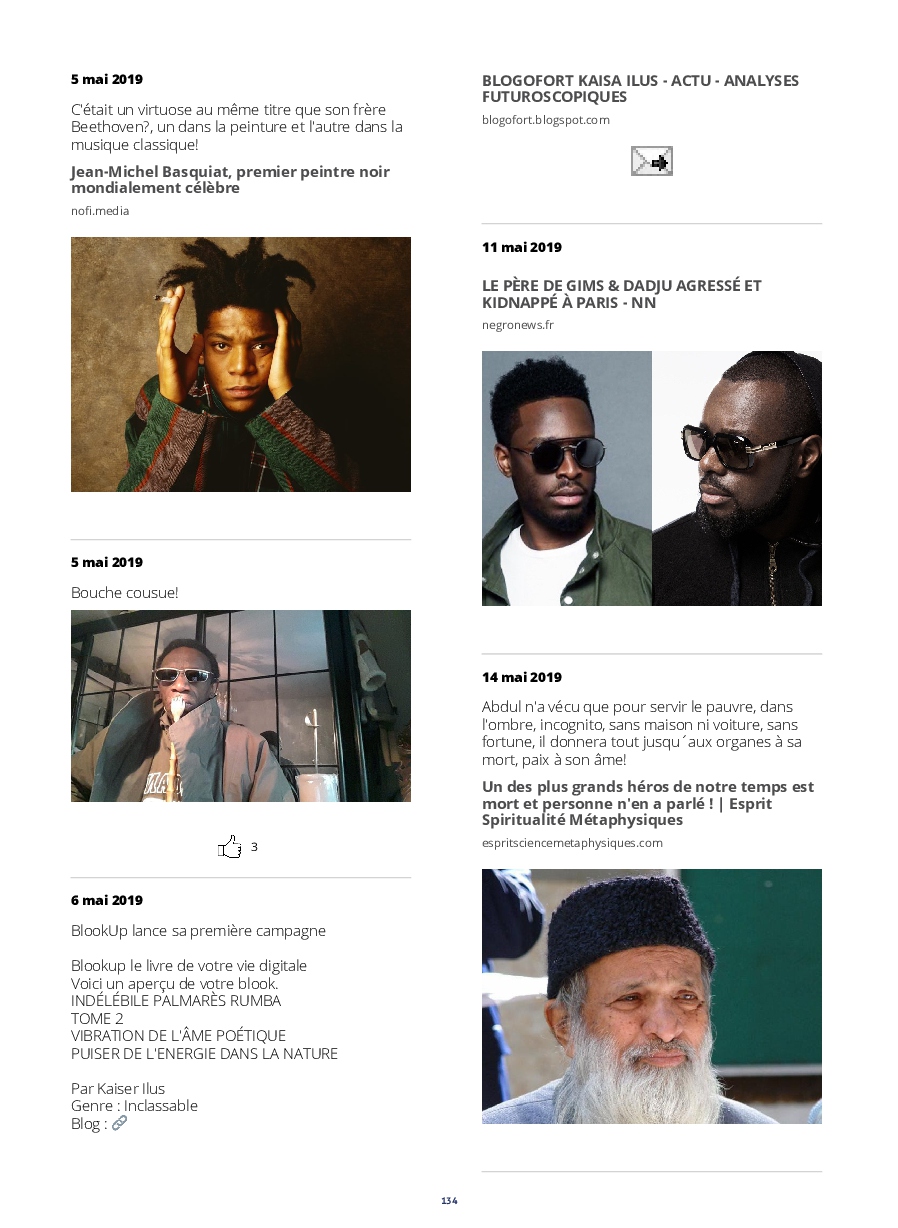Visit espritsciencemetaphysiques.com link
The height and width of the screenshot is (1228, 898).
(x=572, y=843)
